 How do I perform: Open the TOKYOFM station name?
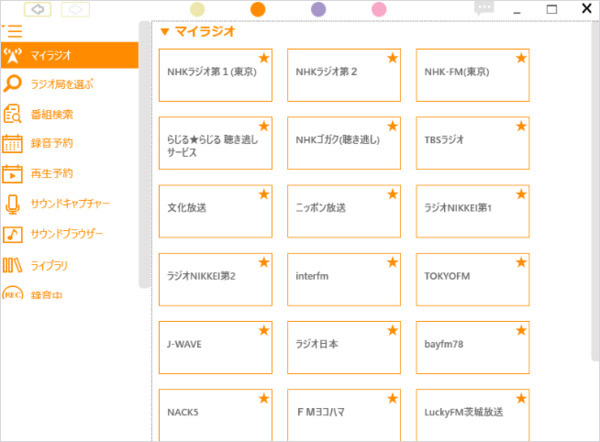pos(447,276)
